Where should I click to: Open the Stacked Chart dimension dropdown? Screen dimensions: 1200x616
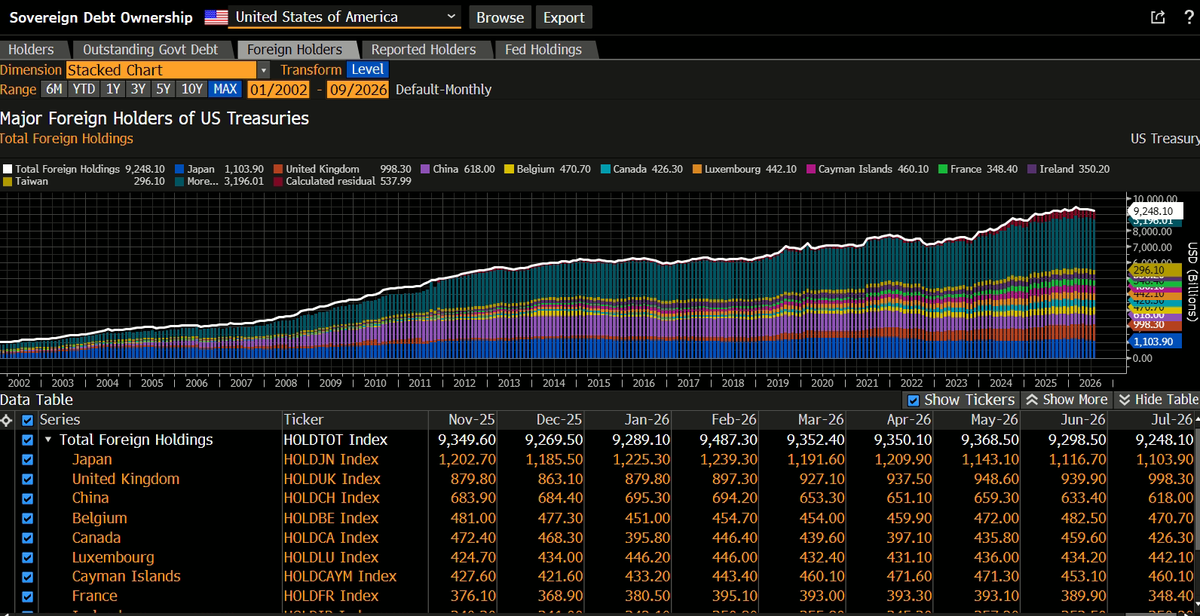coord(168,70)
